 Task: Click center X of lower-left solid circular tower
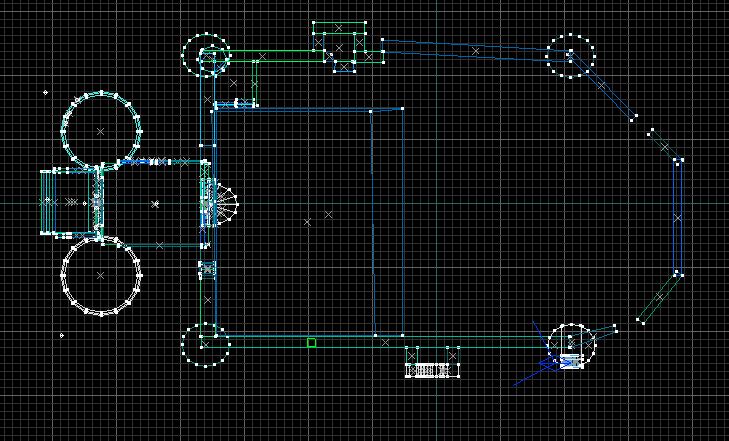100,276
